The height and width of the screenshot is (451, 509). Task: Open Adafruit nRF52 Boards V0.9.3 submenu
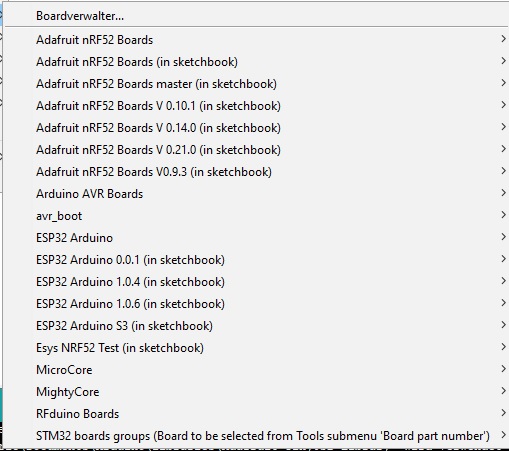256,172
